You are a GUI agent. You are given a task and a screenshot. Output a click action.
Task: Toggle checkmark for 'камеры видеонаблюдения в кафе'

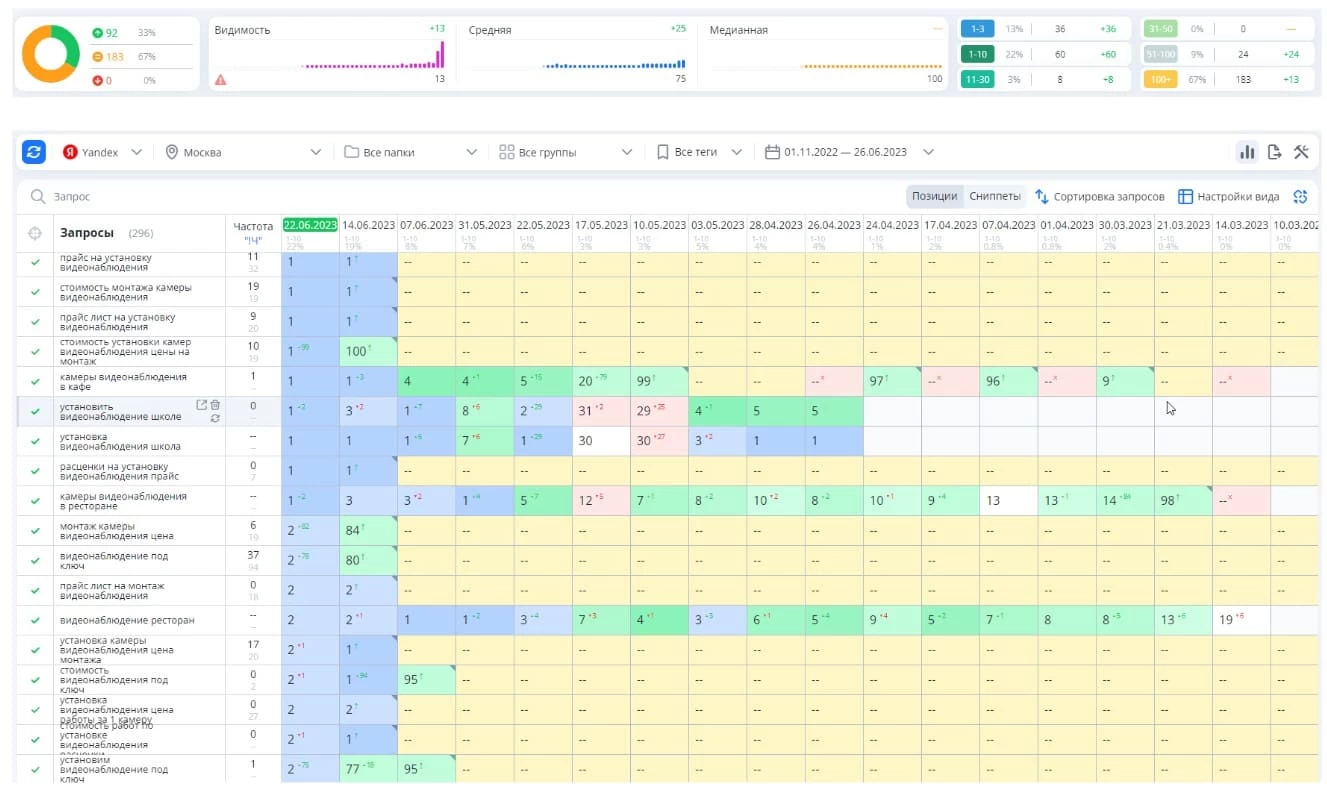[35, 381]
